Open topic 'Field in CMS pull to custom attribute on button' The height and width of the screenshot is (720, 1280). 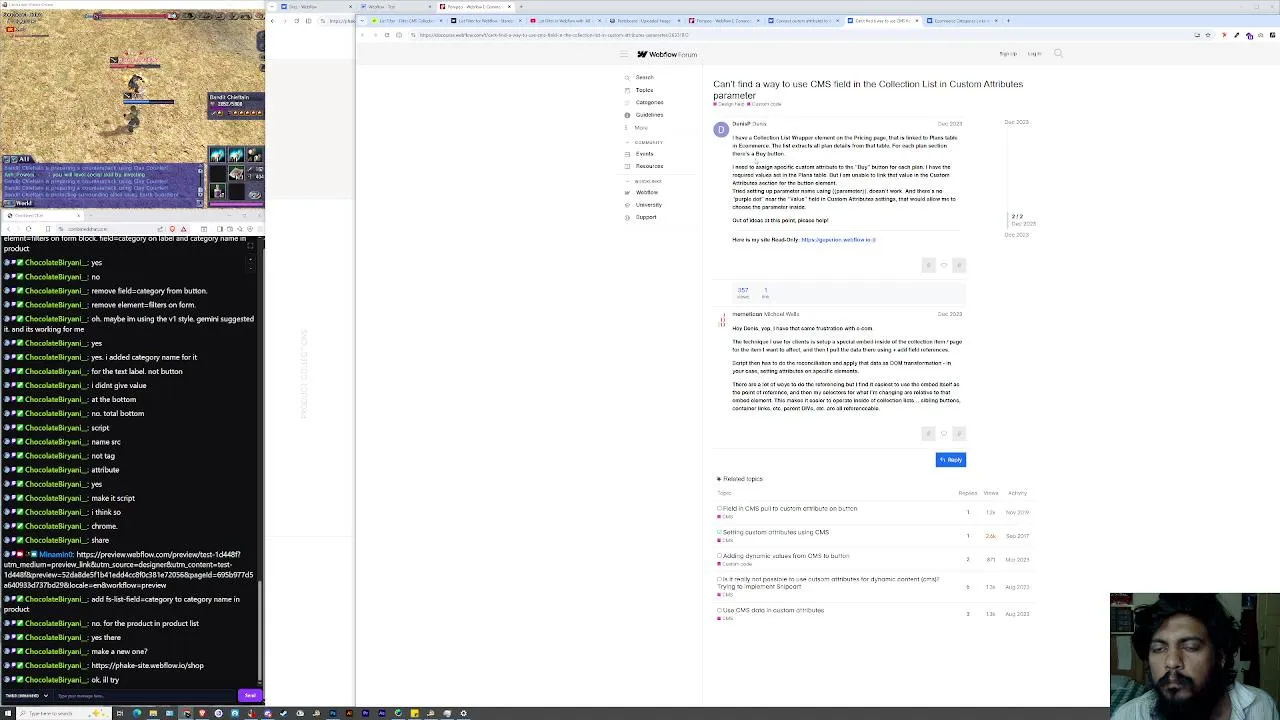(x=790, y=509)
